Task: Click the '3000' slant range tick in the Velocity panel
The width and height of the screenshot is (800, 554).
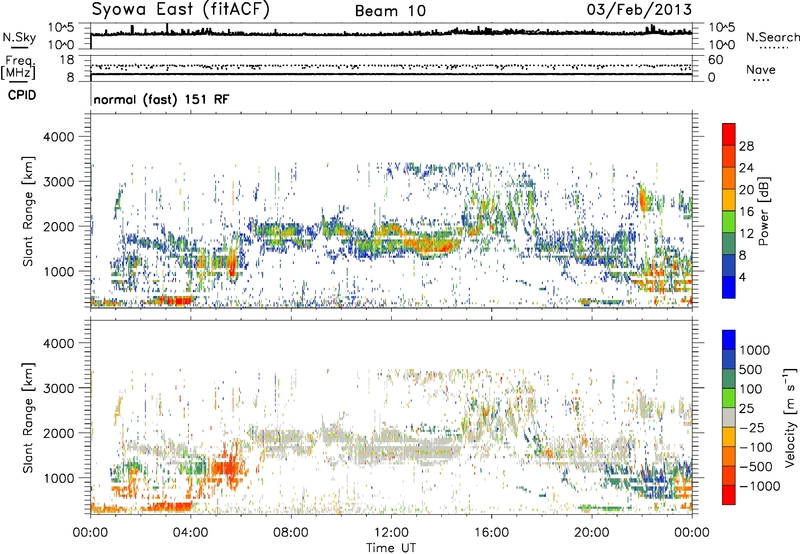Action: tap(58, 388)
